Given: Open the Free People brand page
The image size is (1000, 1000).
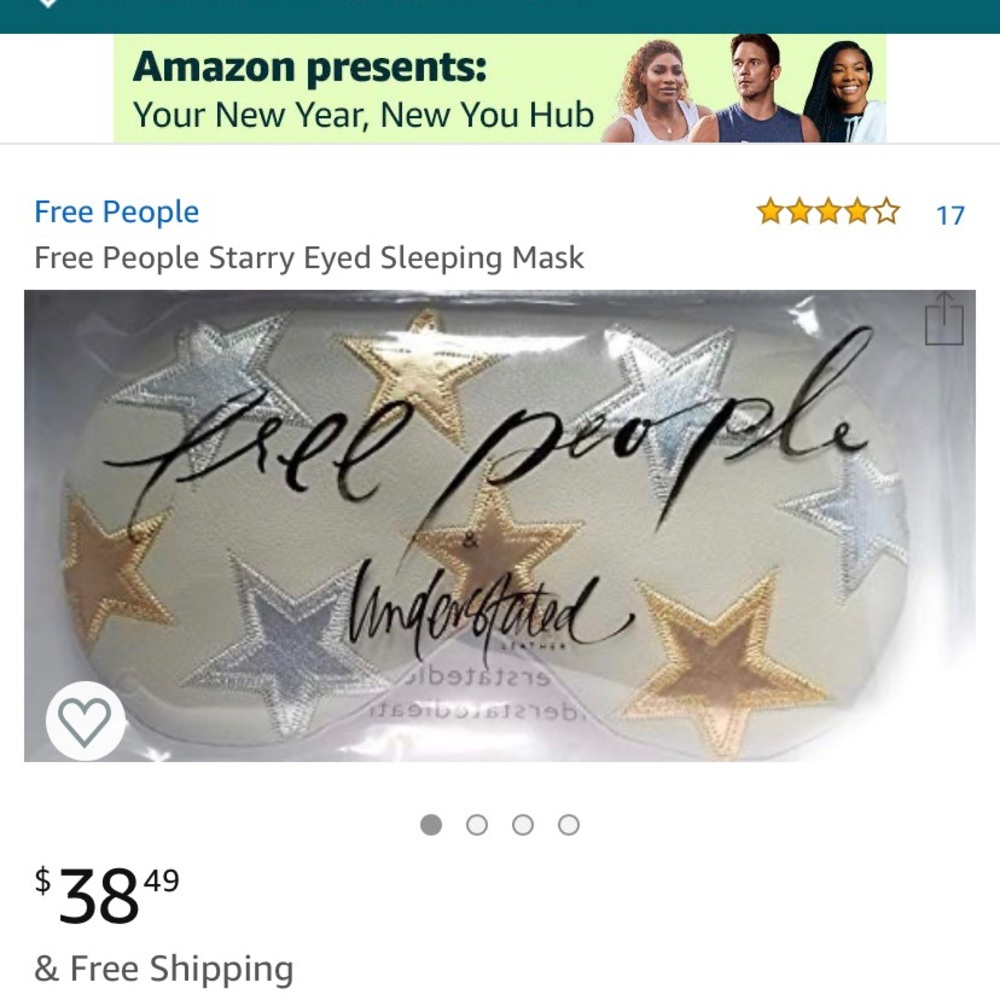Looking at the screenshot, I should tap(117, 211).
